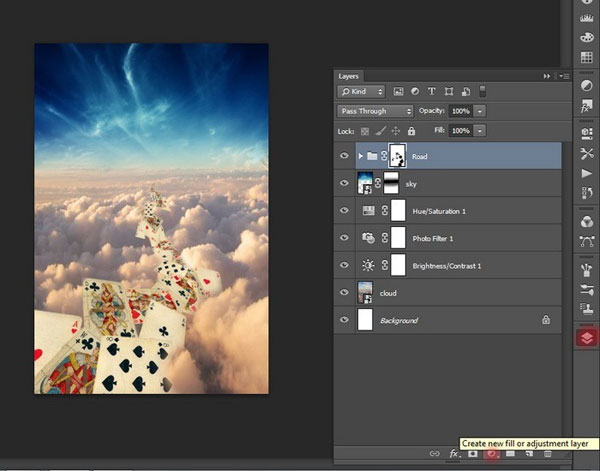Open the Histogram panel icon
The image size is (600, 471).
tap(587, 18)
